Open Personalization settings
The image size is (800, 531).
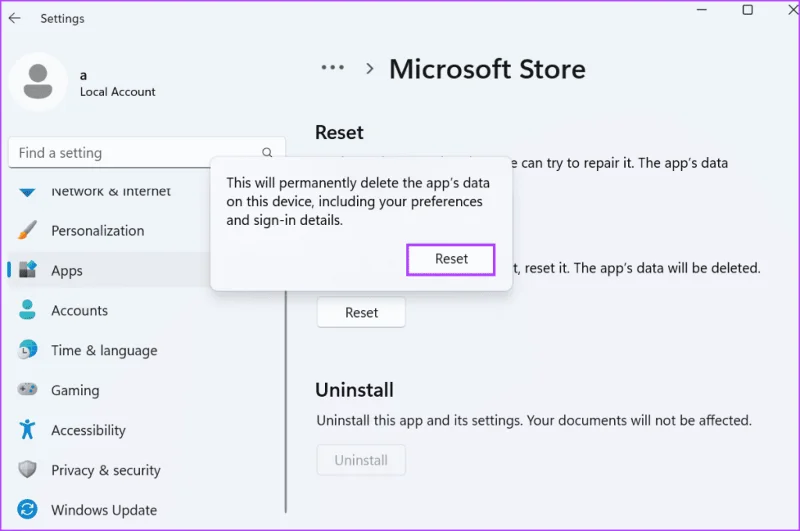110,231
